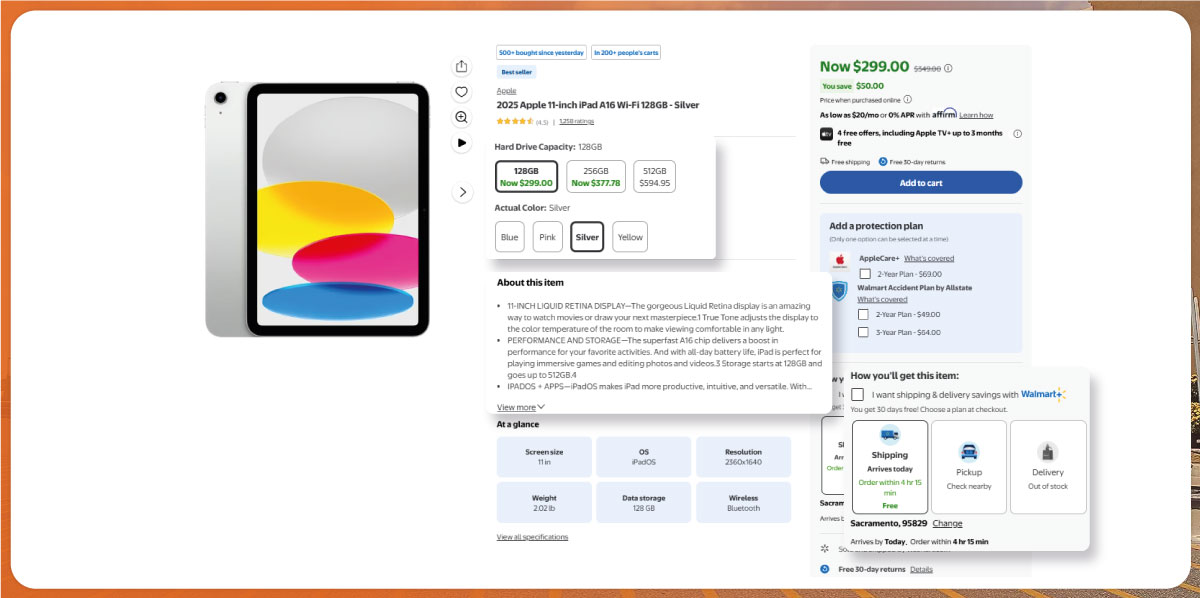Select 512GB storage option
The height and width of the screenshot is (598, 1200).
655,177
